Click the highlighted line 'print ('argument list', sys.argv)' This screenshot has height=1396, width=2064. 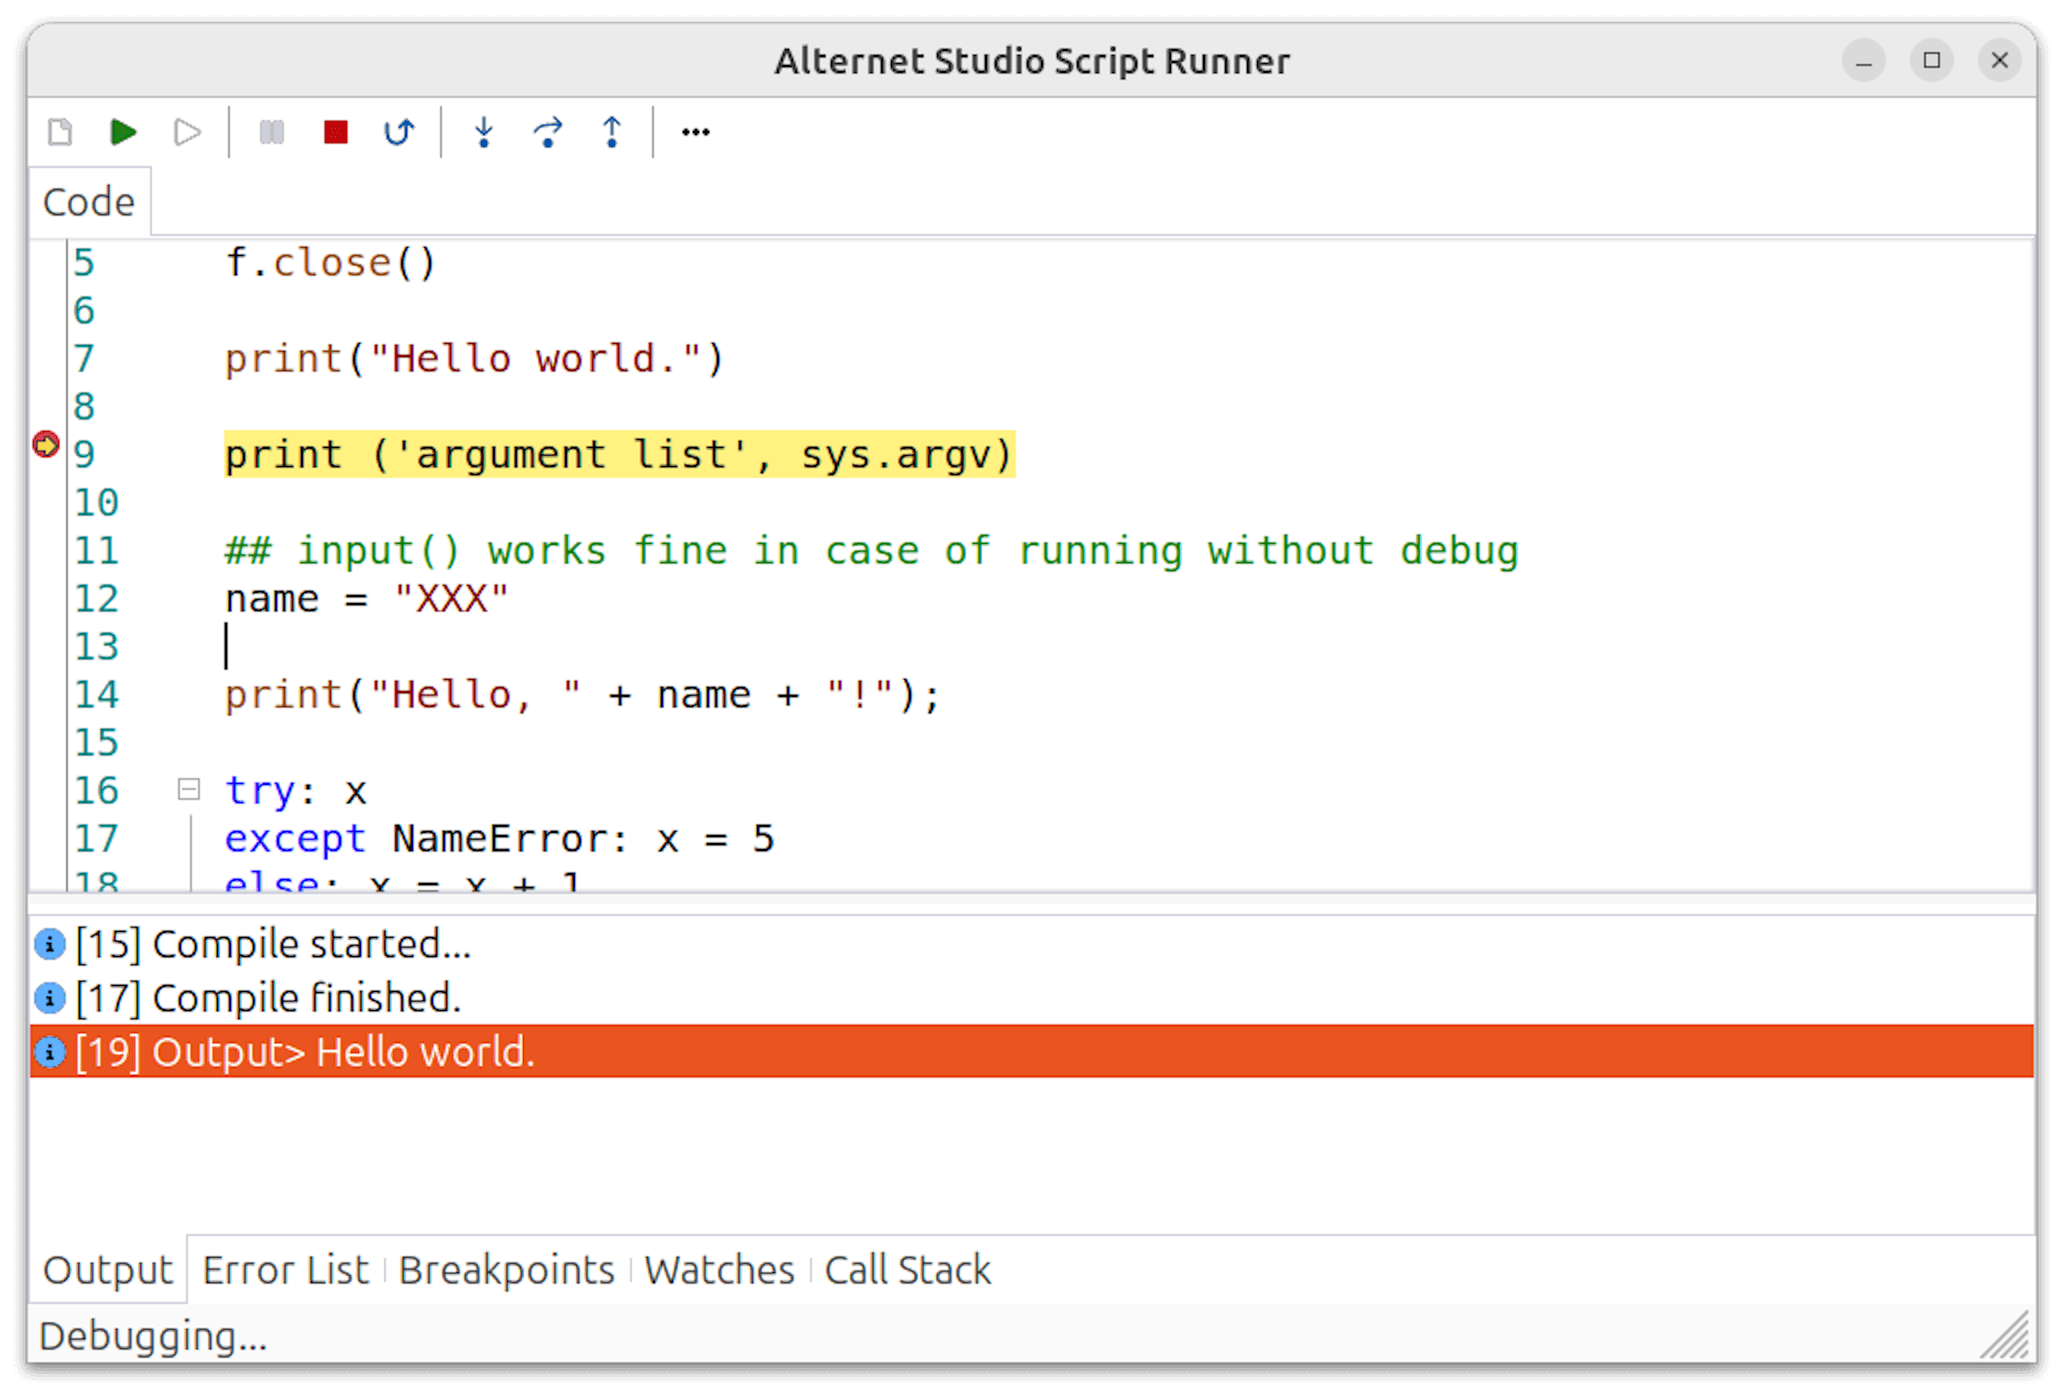(619, 455)
